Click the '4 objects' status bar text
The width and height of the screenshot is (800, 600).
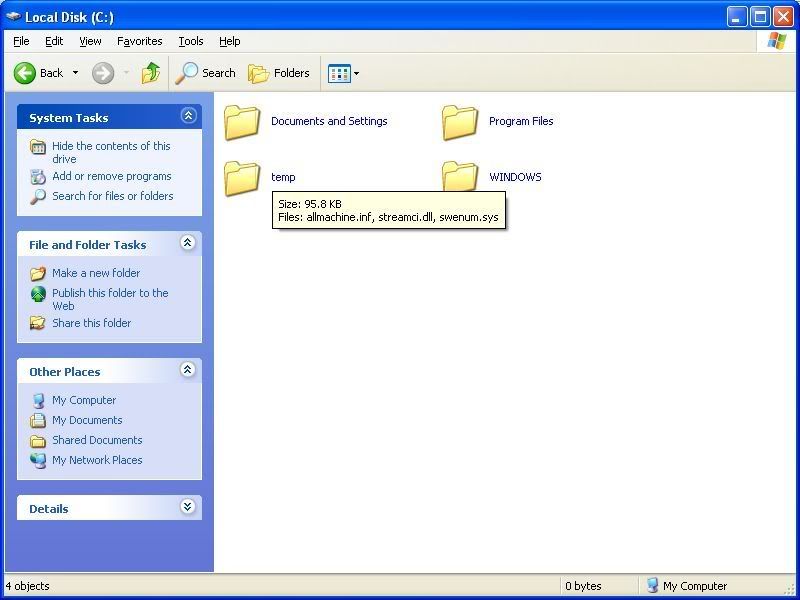pos(28,586)
